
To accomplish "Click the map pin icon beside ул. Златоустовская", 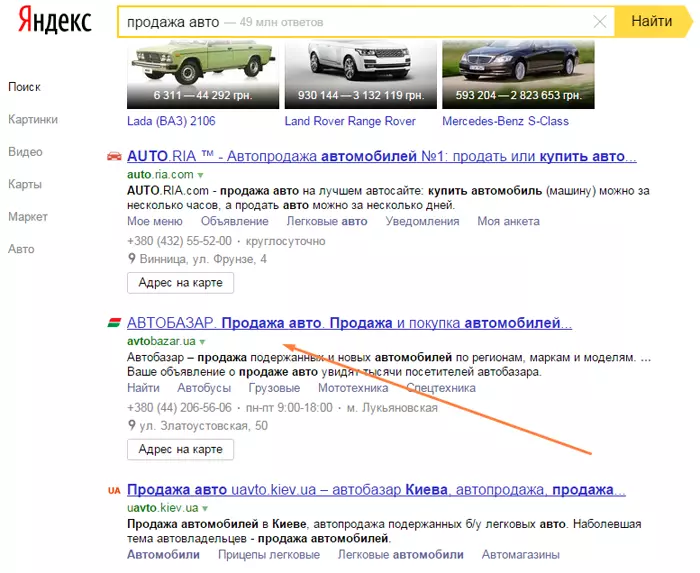I will pos(132,425).
